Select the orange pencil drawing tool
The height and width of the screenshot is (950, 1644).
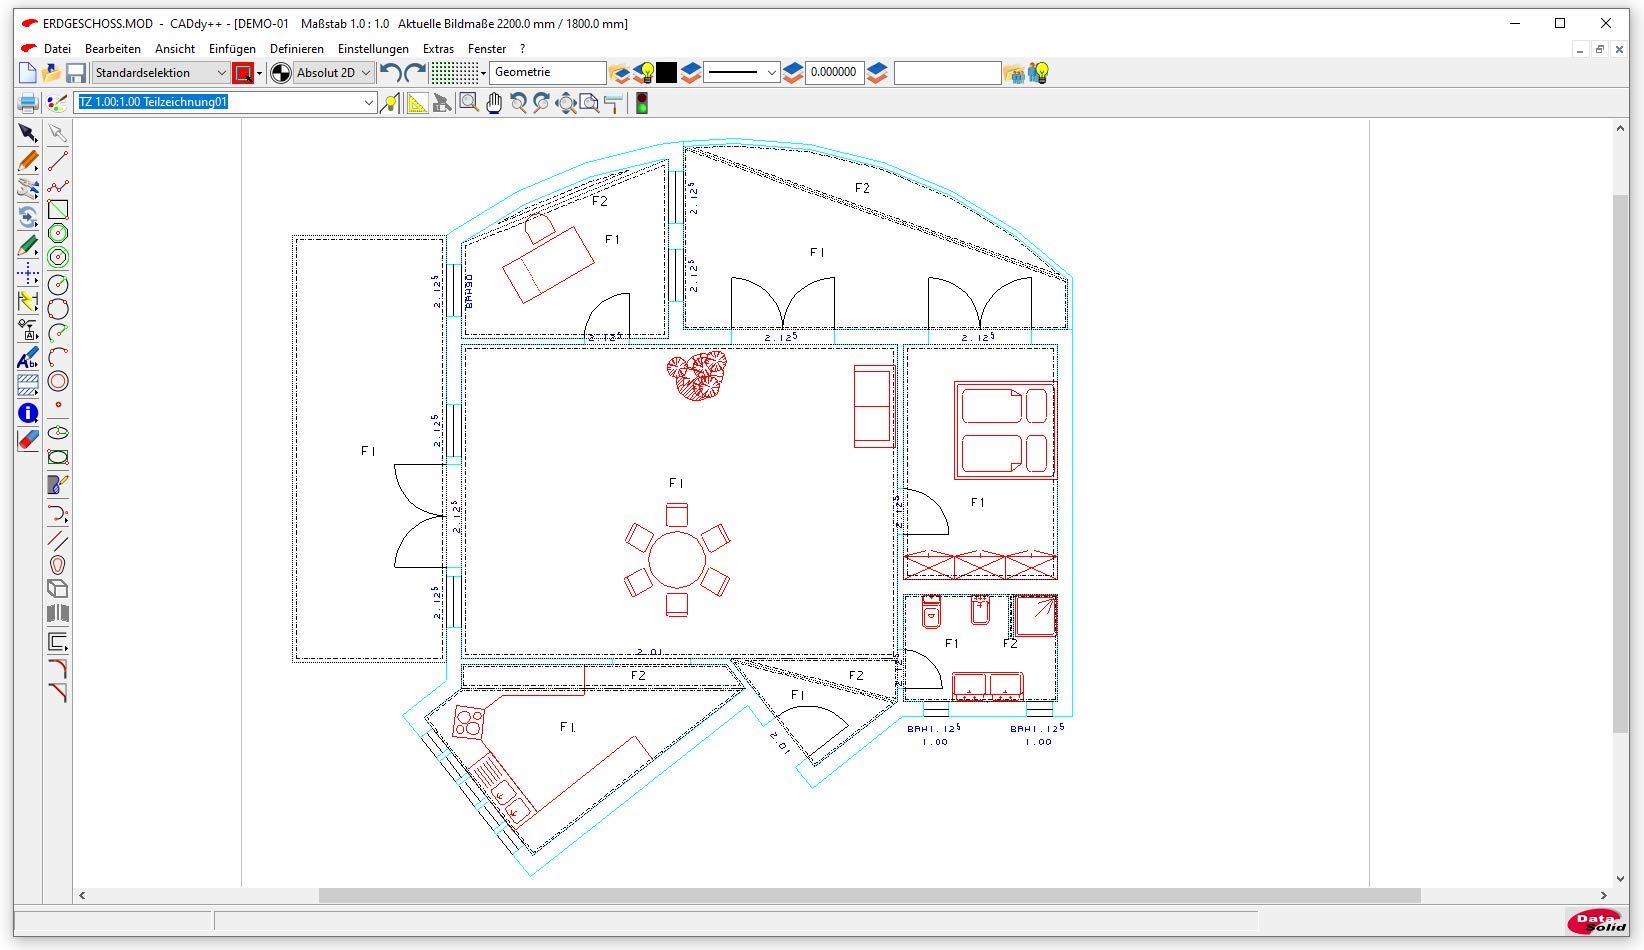coord(28,161)
